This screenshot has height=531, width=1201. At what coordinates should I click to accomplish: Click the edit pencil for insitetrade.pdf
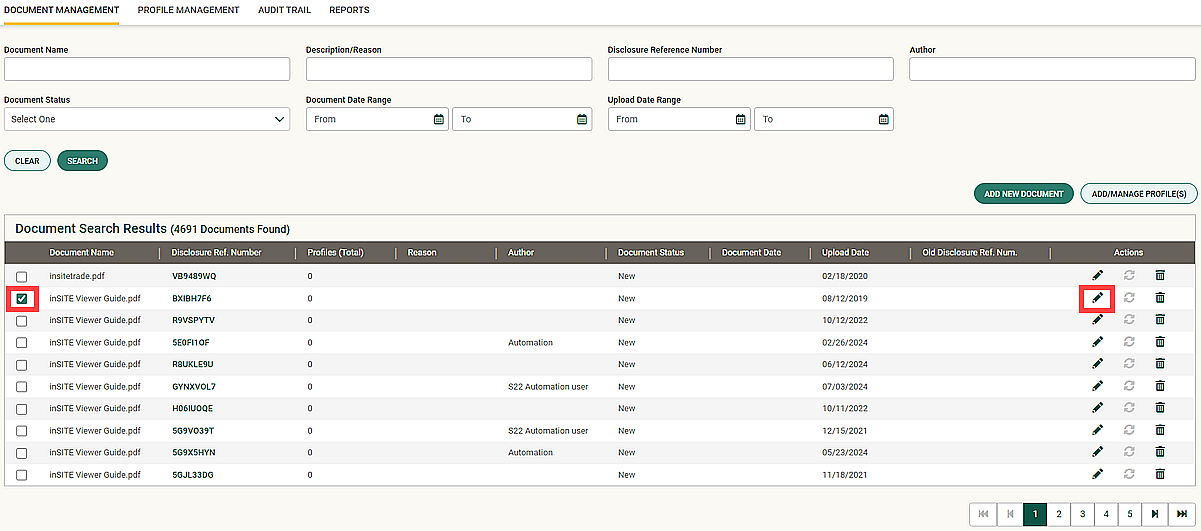click(x=1097, y=275)
